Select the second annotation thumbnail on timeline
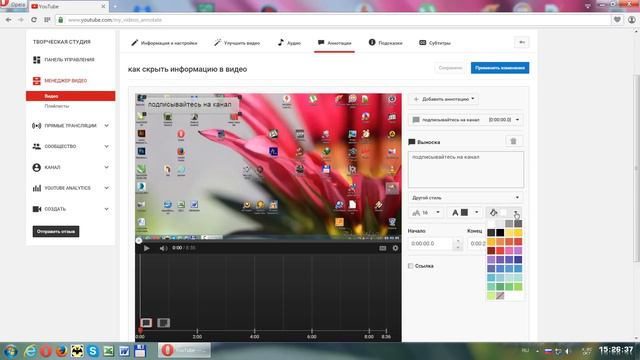 tap(164, 323)
